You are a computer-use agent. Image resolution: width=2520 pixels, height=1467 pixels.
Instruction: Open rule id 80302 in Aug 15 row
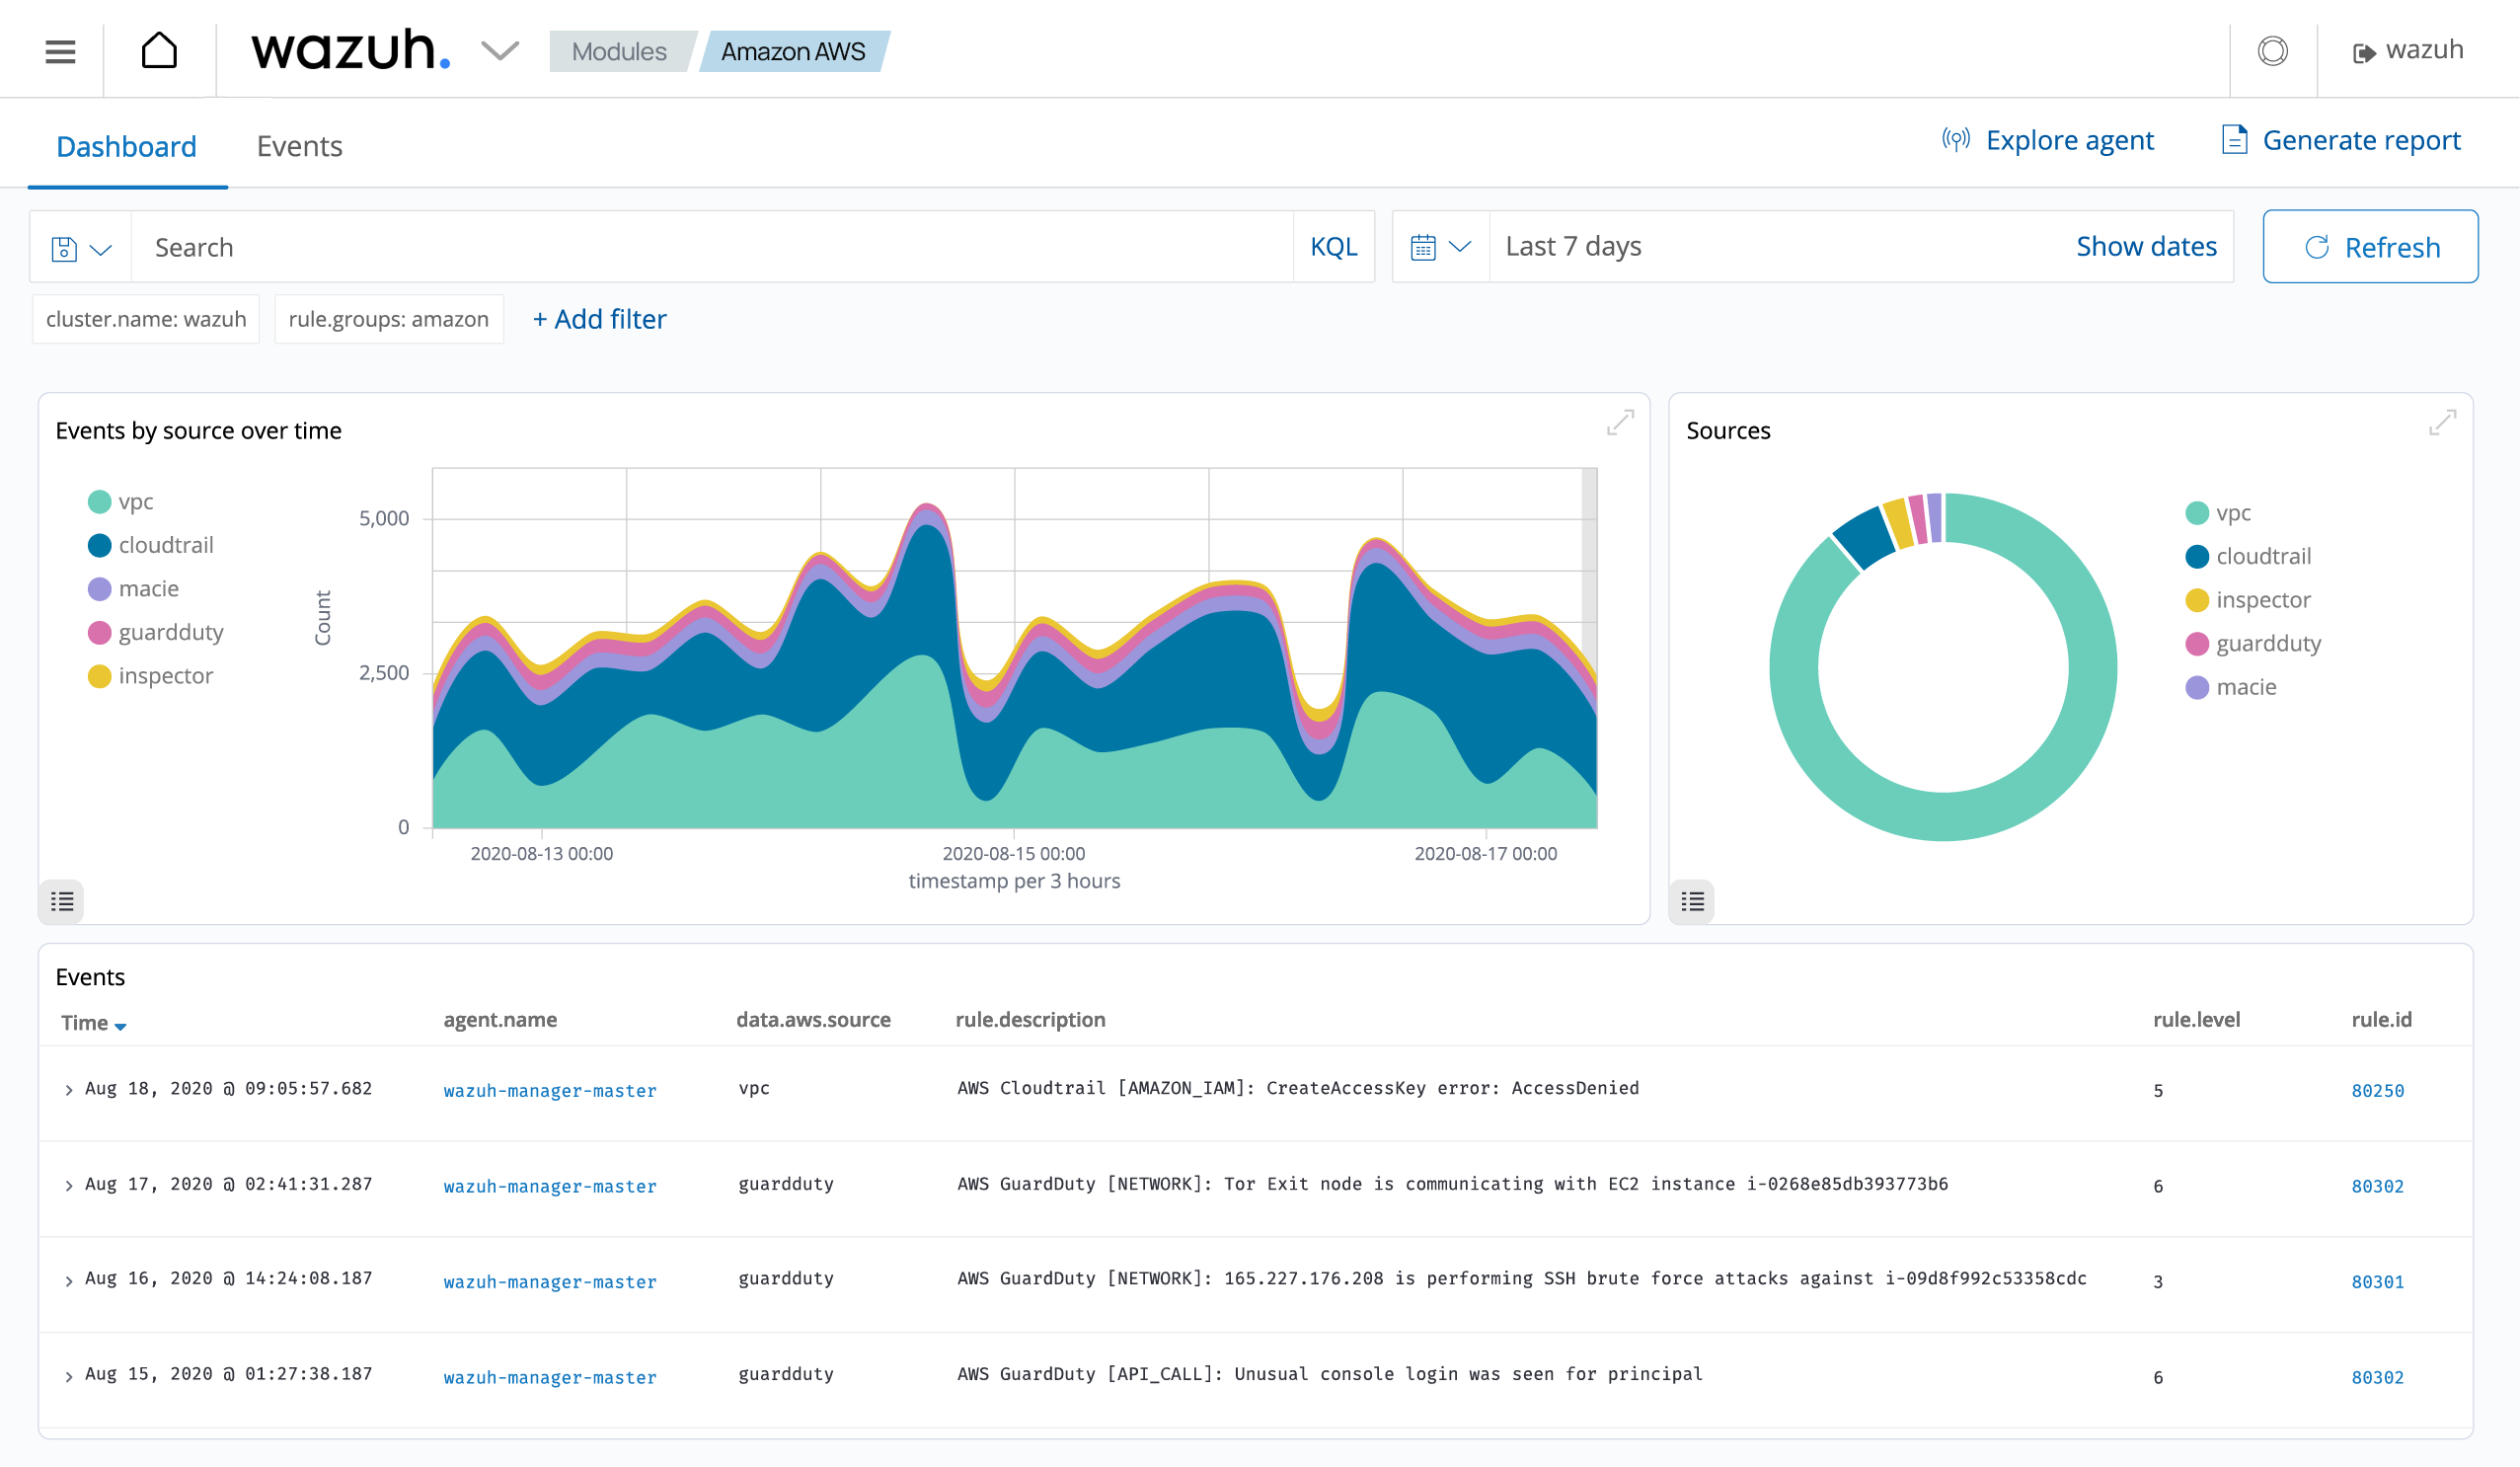pyautogui.click(x=2378, y=1378)
